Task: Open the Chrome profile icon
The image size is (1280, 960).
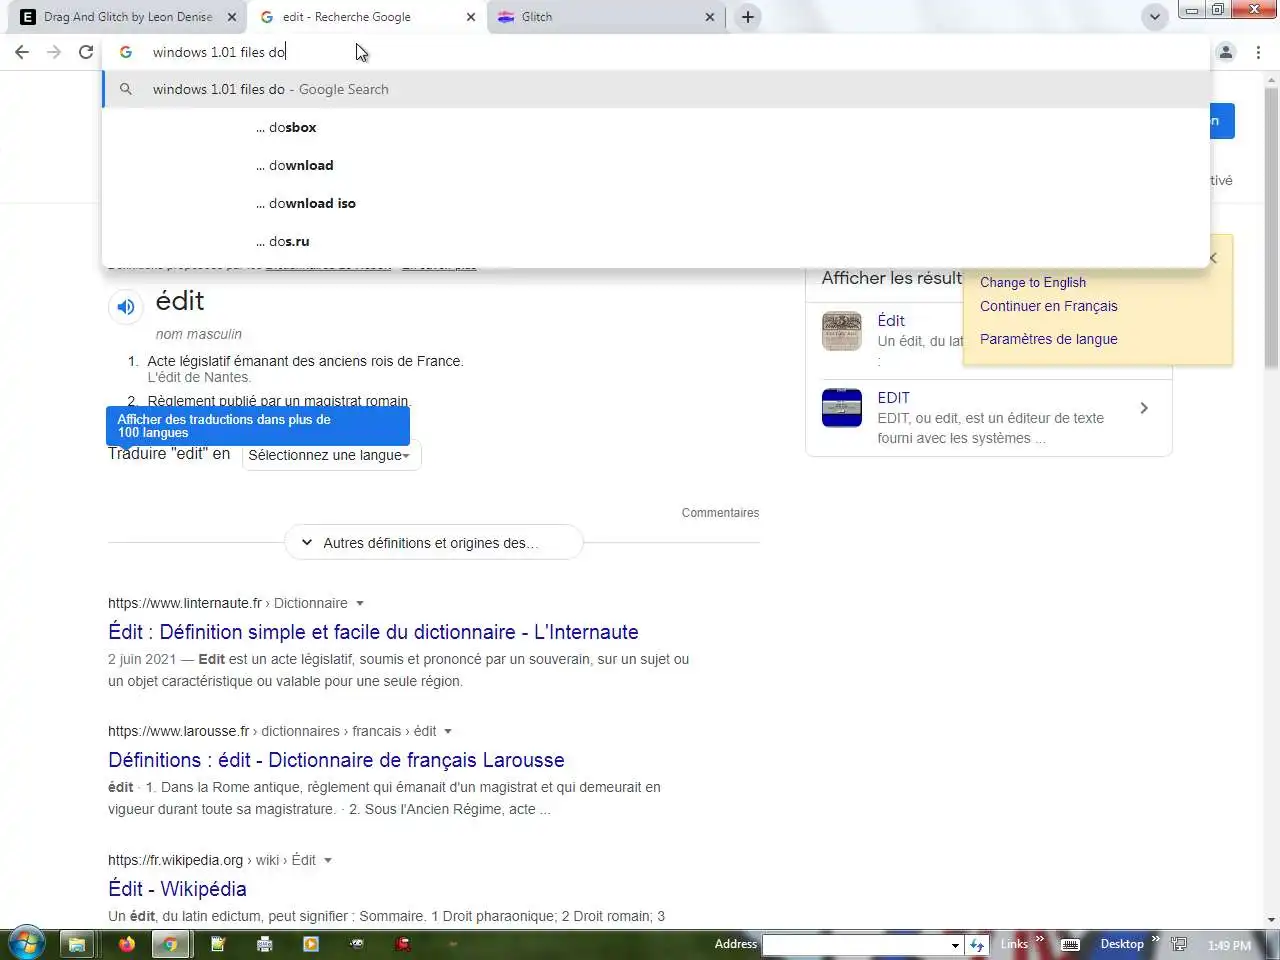Action: (x=1226, y=52)
